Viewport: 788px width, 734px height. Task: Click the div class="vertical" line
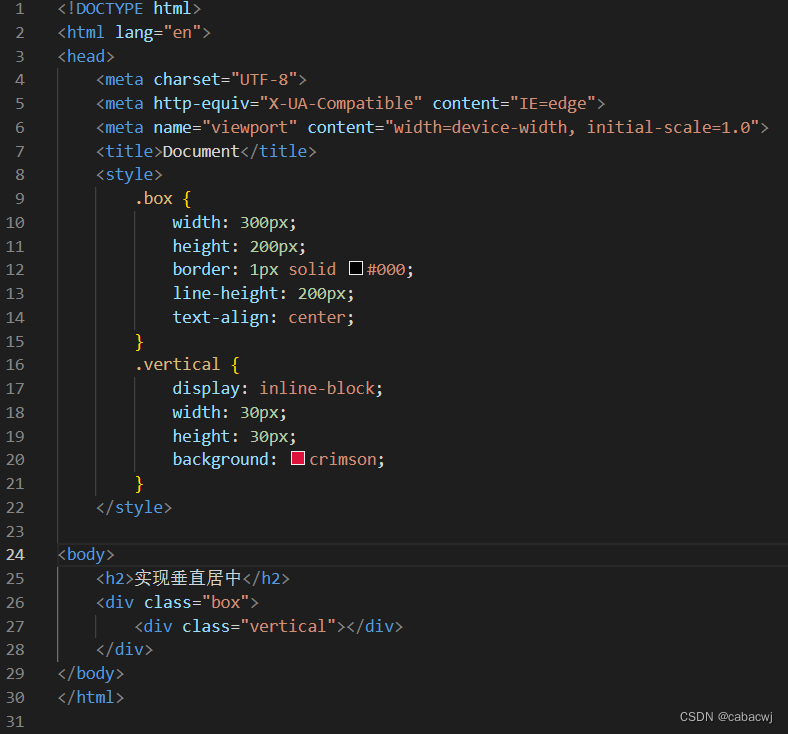[269, 626]
